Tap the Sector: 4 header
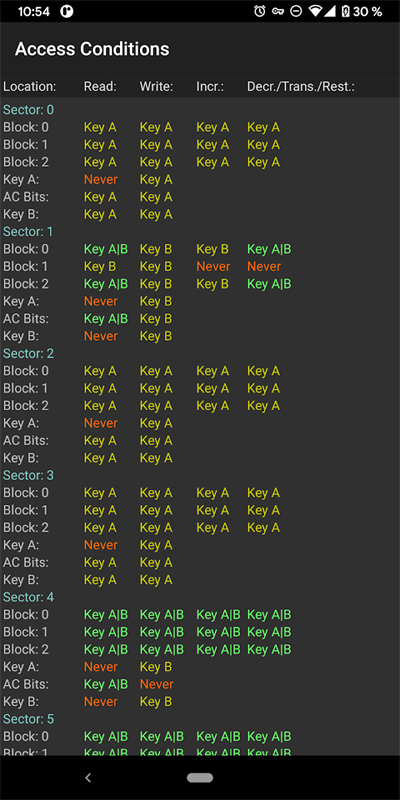Screen dimensions: 400x800 coord(29,597)
